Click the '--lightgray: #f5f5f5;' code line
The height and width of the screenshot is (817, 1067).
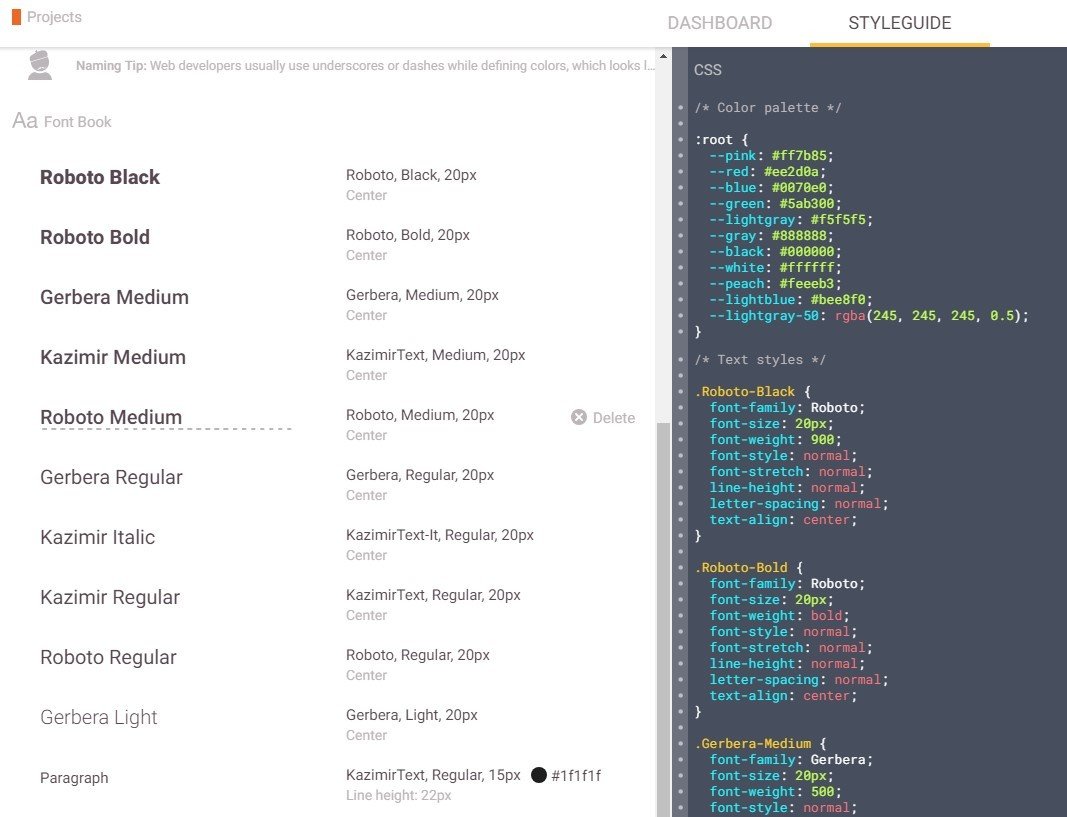[x=791, y=220]
